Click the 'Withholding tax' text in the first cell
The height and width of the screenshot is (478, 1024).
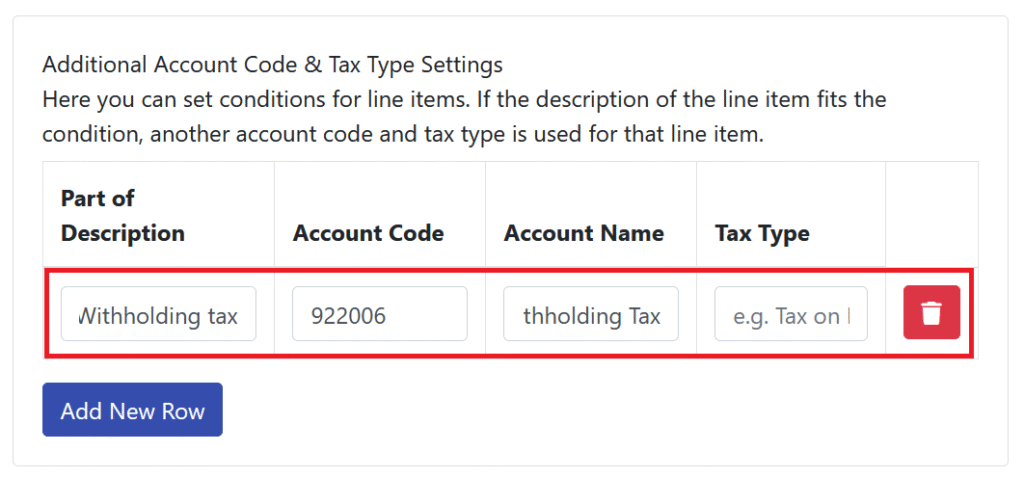coord(159,317)
